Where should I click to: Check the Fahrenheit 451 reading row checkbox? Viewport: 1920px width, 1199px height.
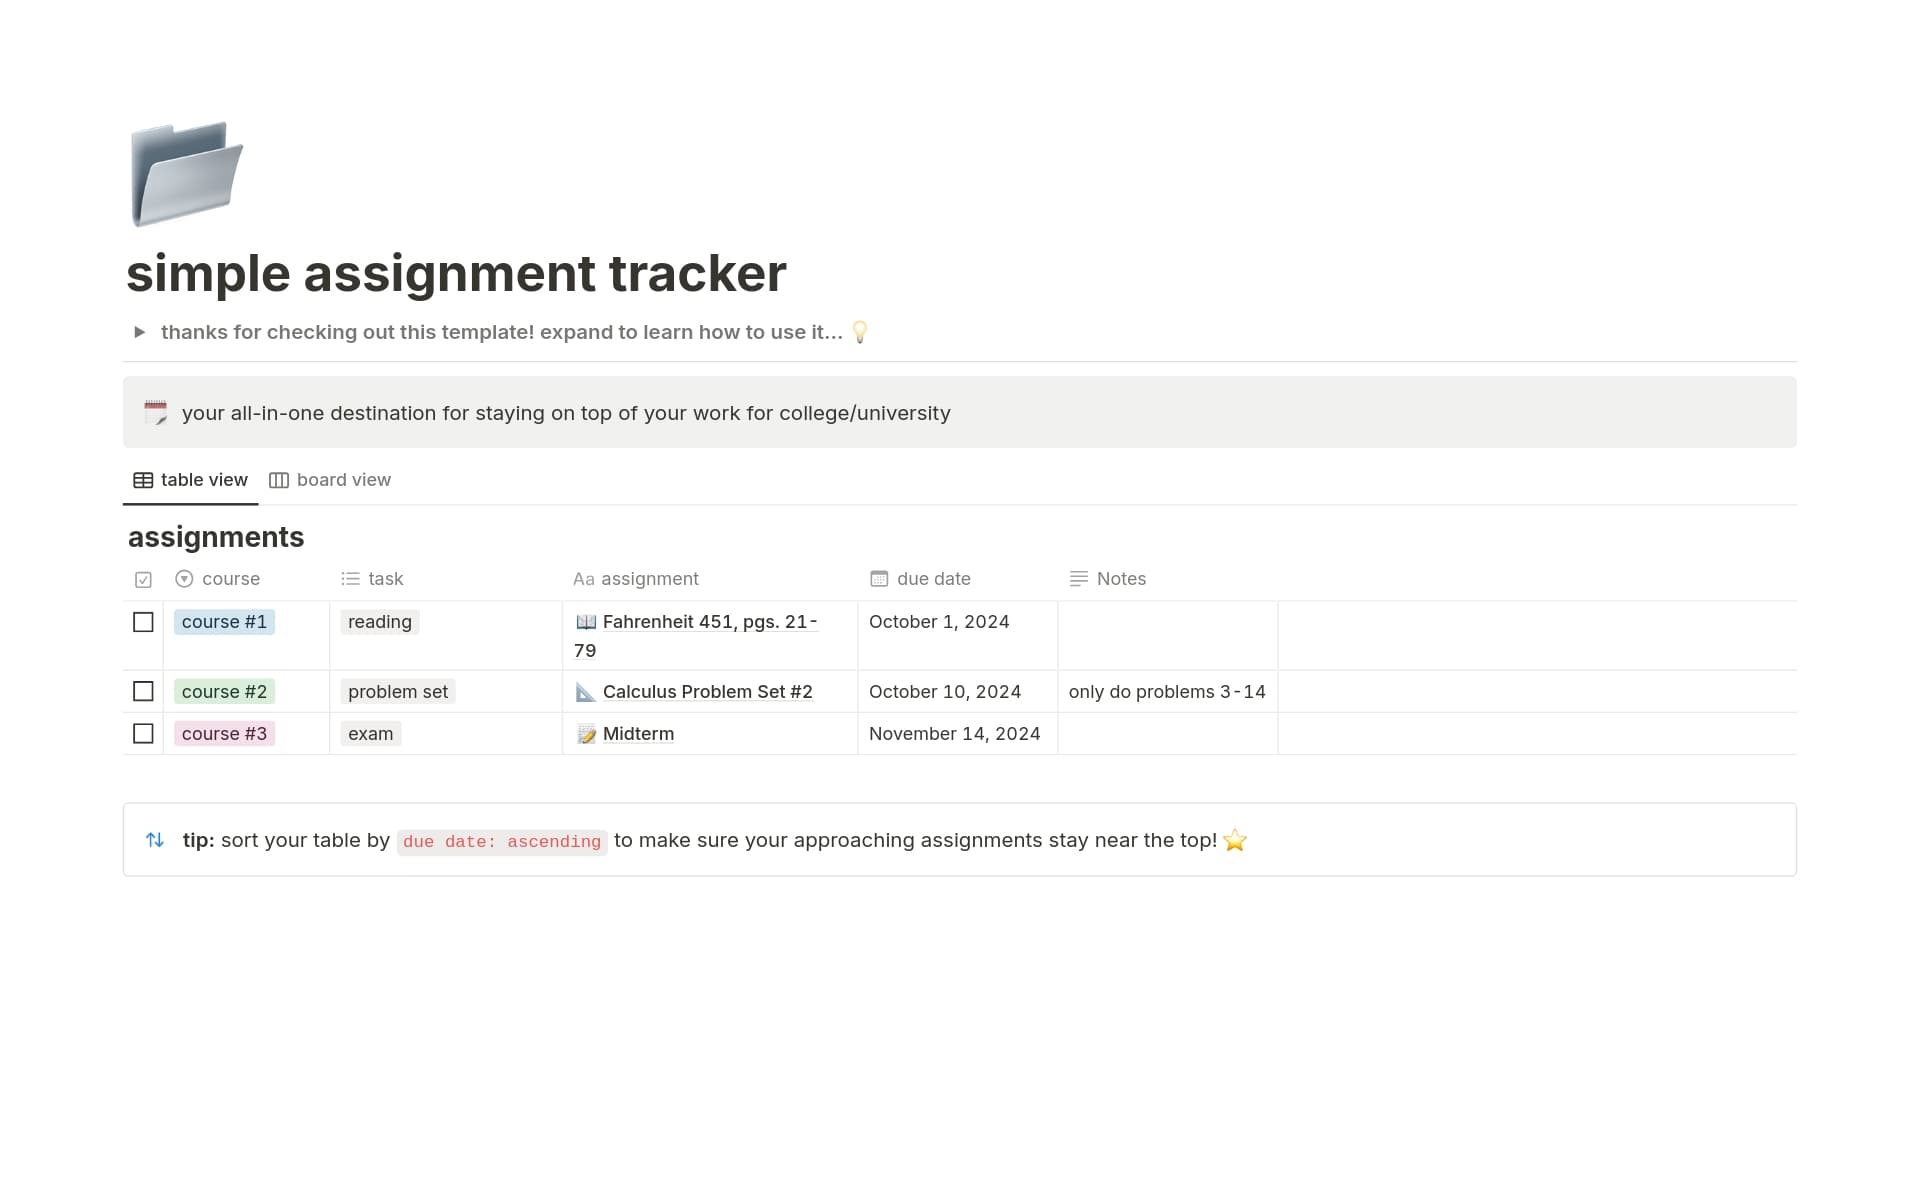143,621
